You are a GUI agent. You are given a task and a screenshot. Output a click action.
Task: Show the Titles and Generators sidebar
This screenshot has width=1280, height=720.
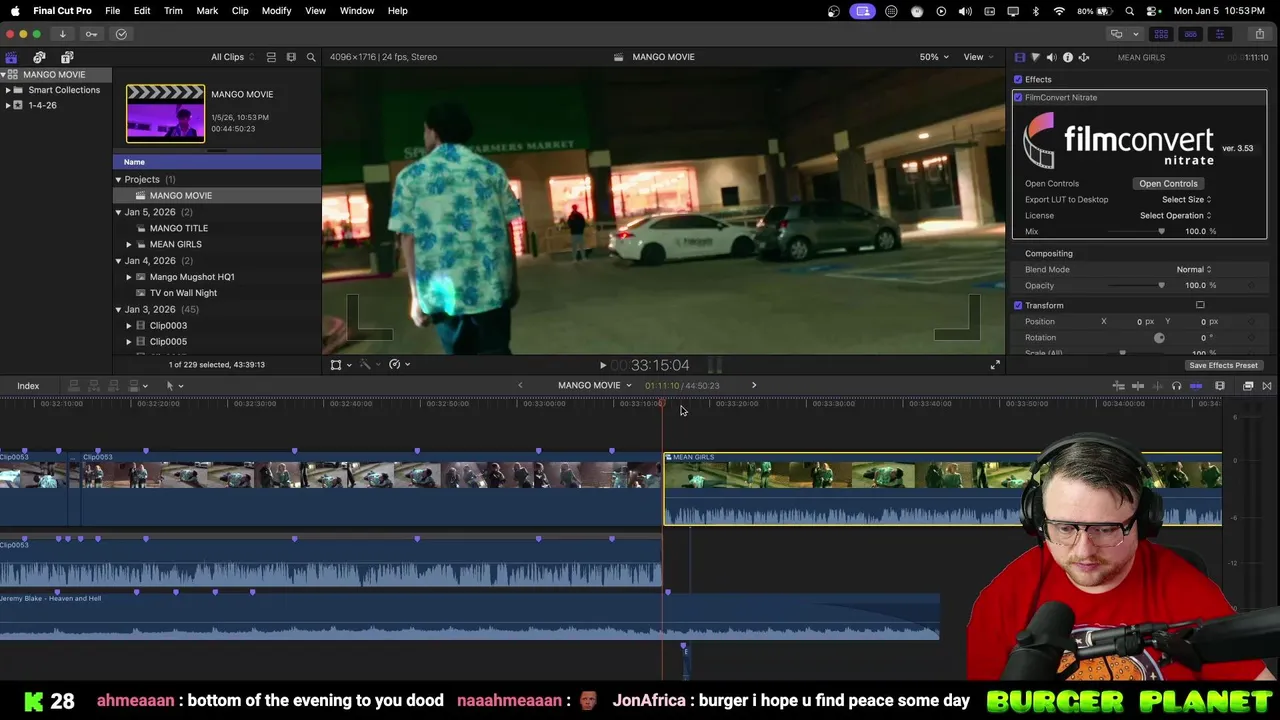point(67,57)
